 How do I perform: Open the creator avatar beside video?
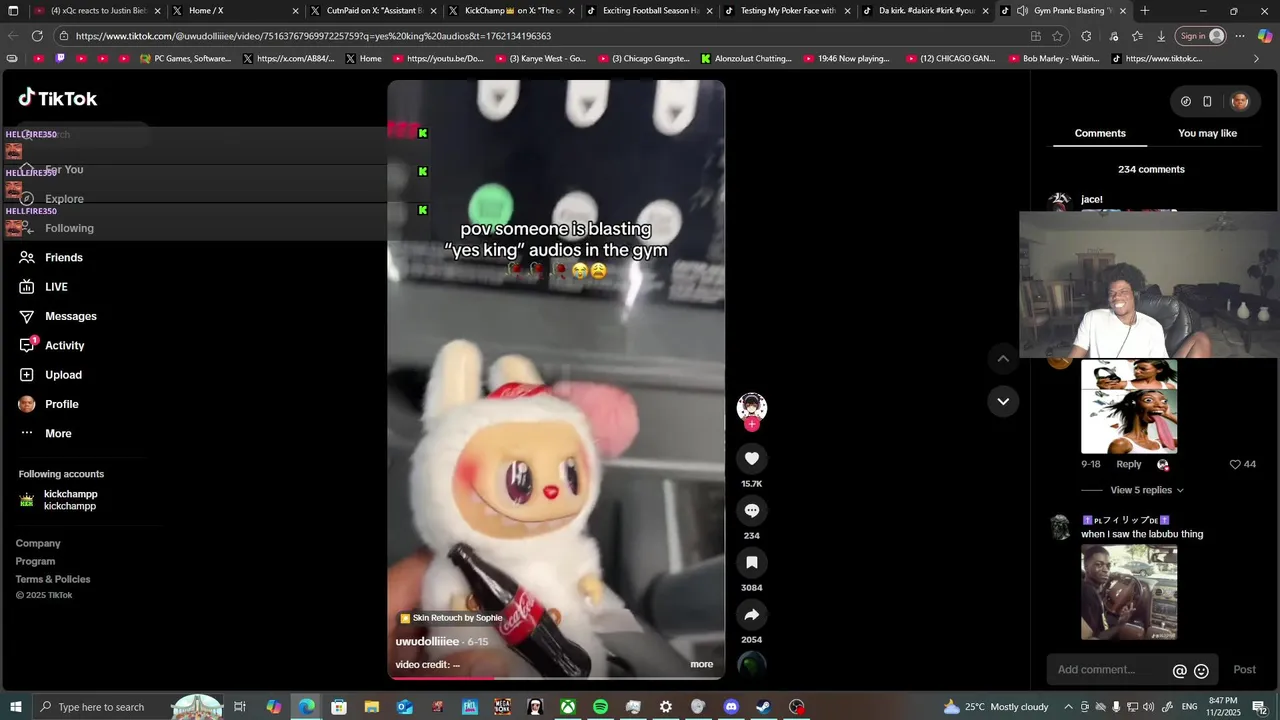tap(752, 407)
